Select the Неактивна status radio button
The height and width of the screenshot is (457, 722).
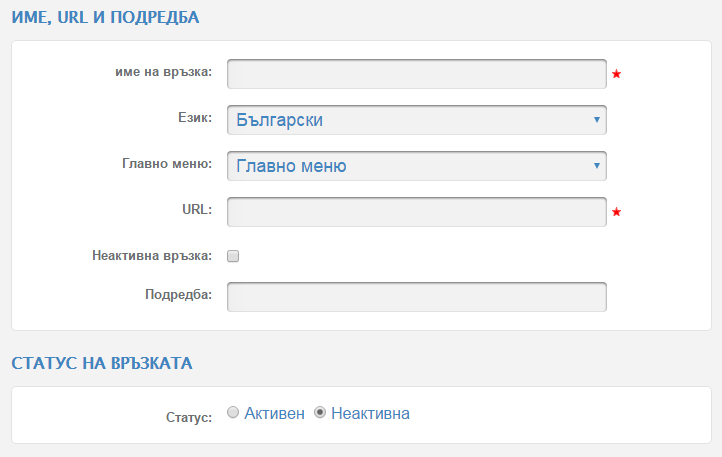(x=320, y=412)
